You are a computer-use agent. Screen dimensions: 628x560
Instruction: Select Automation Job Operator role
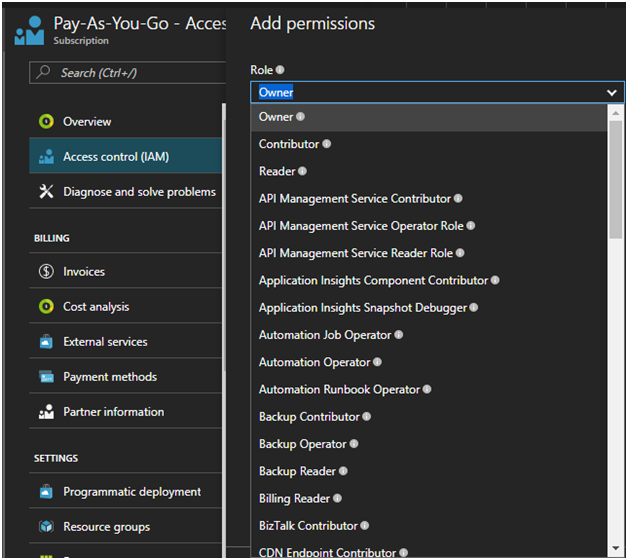[x=429, y=335]
